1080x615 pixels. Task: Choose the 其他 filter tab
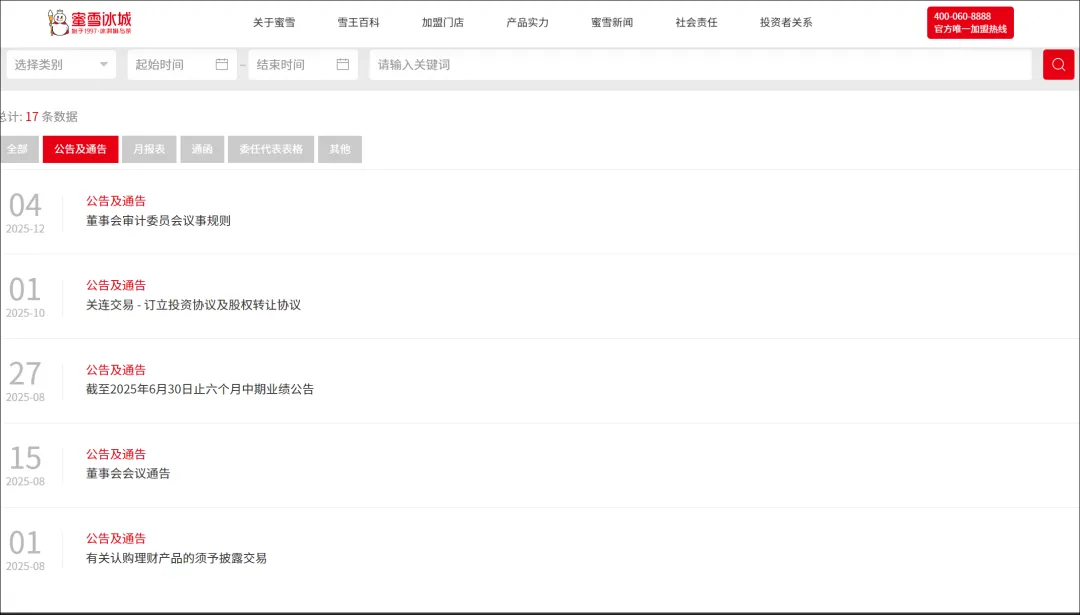pyautogui.click(x=340, y=149)
